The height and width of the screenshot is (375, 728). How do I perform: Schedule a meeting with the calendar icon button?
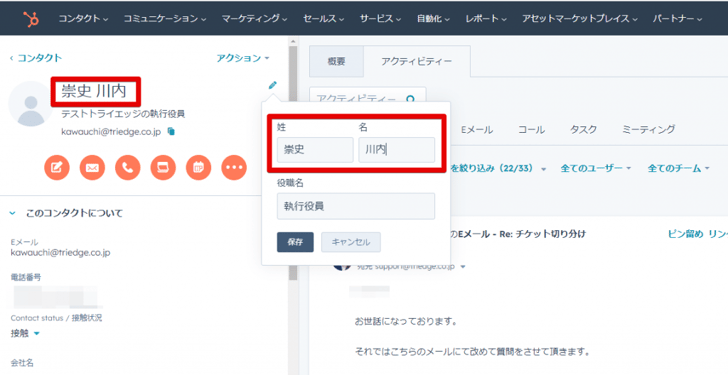[x=198, y=168]
